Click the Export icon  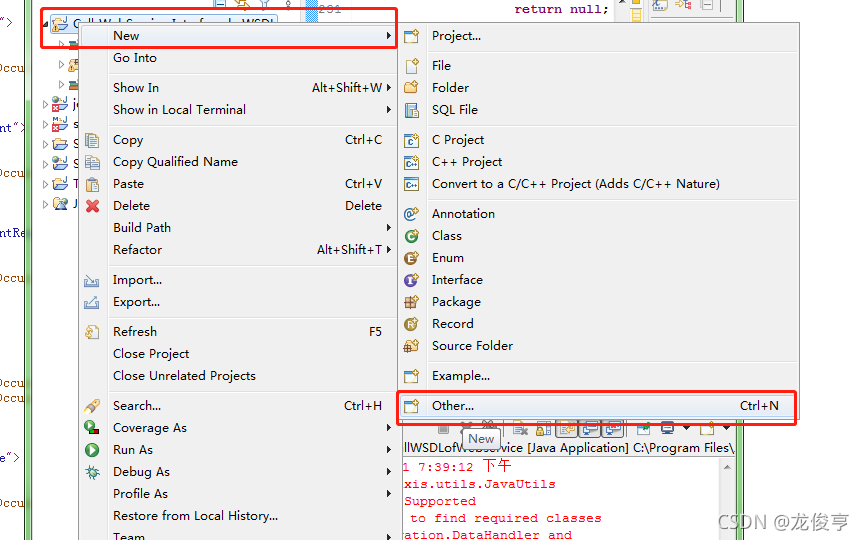click(91, 303)
